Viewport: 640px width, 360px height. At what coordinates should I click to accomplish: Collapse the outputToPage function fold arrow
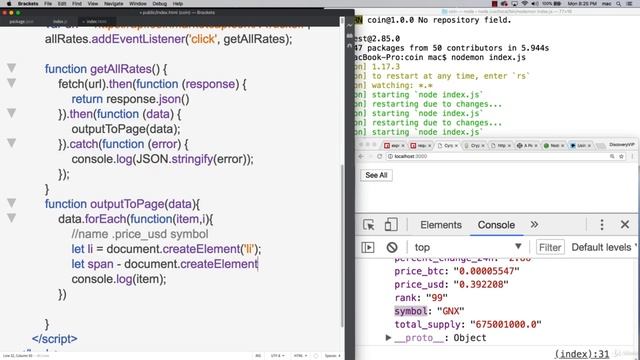click(11, 203)
